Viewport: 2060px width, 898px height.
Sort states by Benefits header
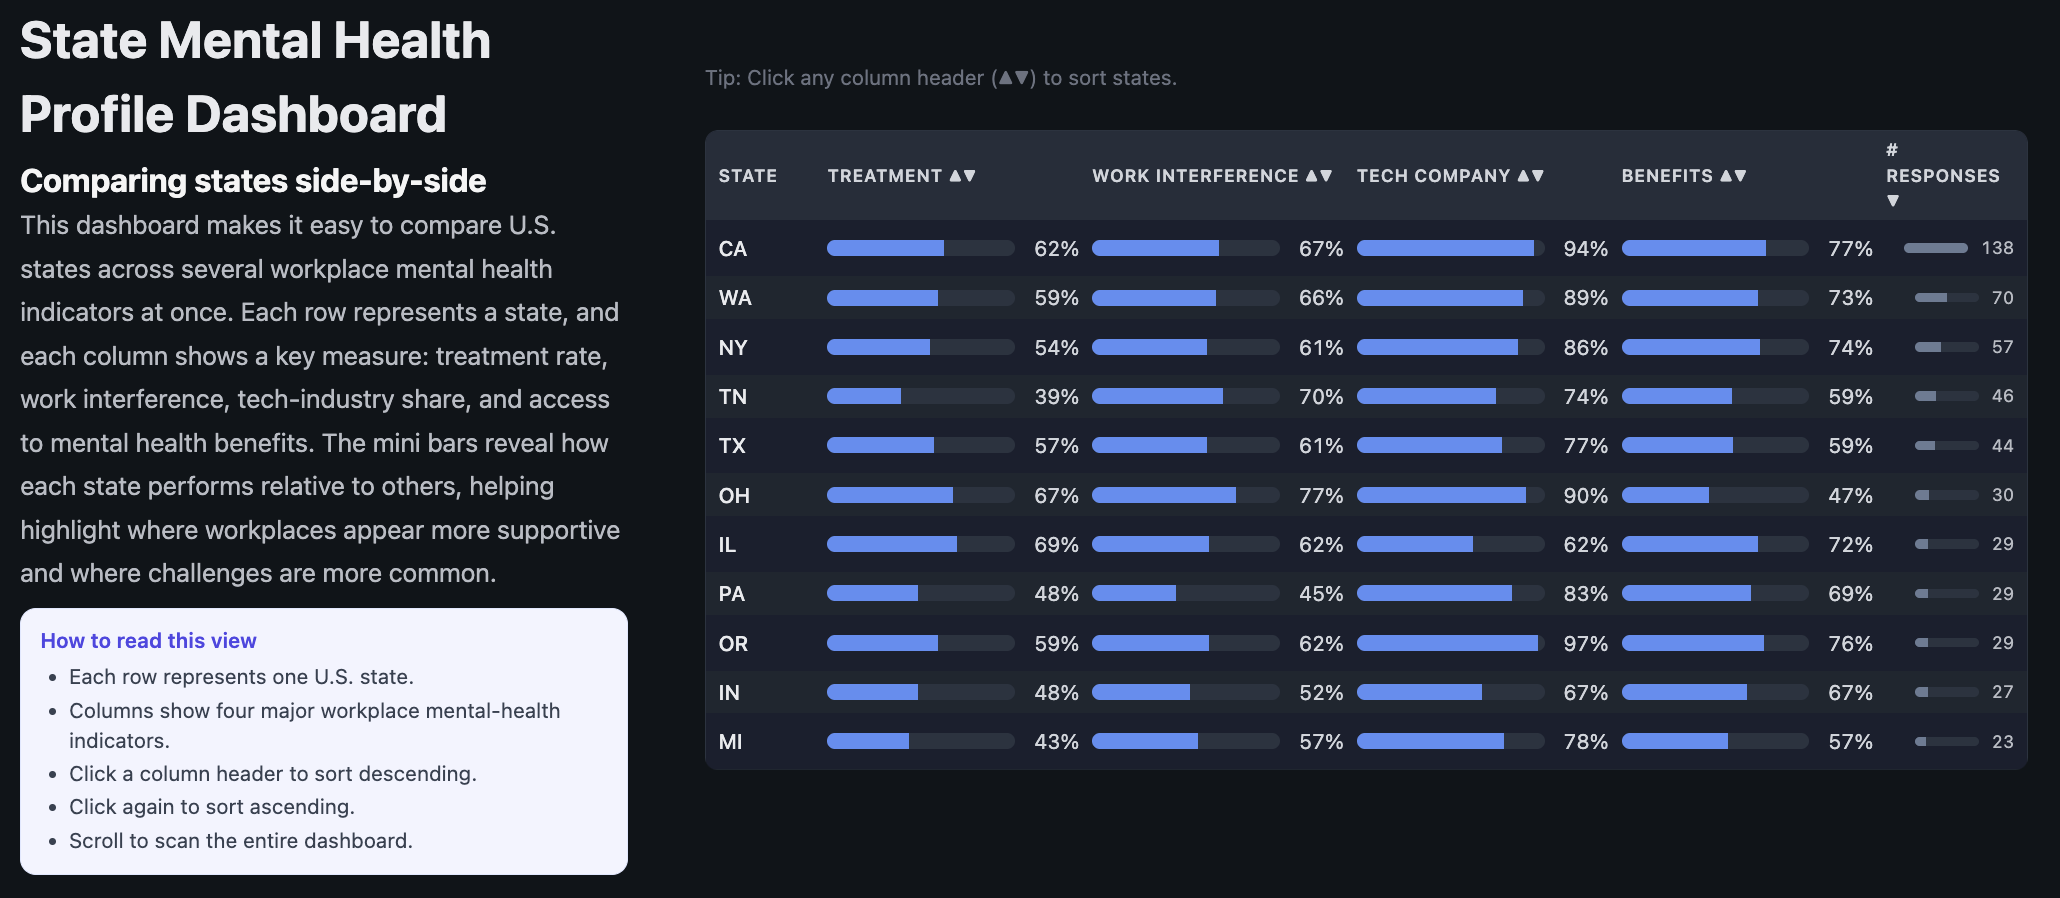click(x=1683, y=176)
